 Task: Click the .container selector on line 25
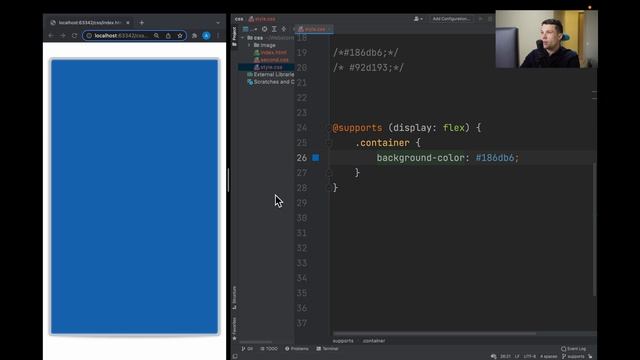(x=382, y=143)
